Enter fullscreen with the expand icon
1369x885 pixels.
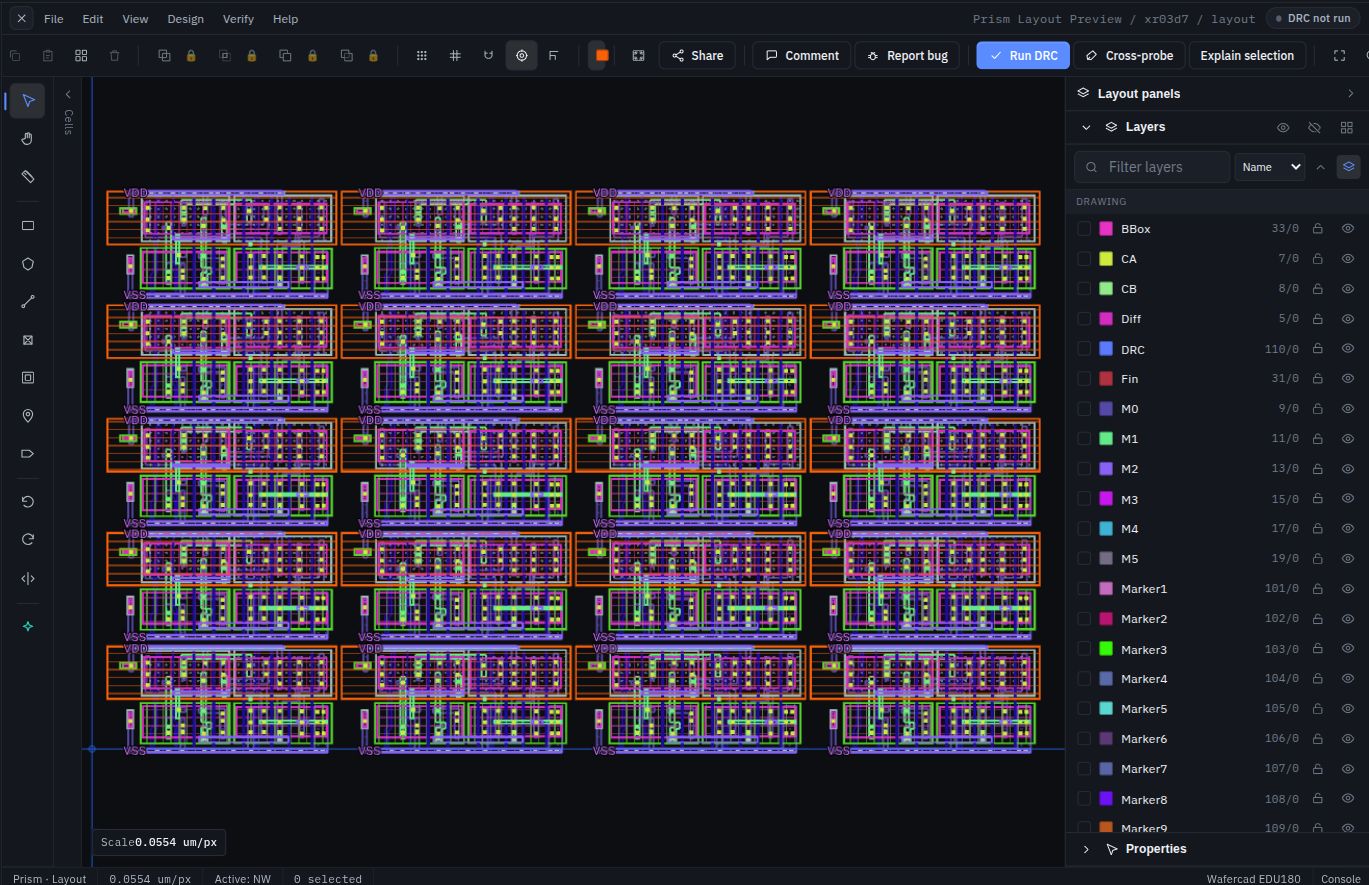[1340, 56]
